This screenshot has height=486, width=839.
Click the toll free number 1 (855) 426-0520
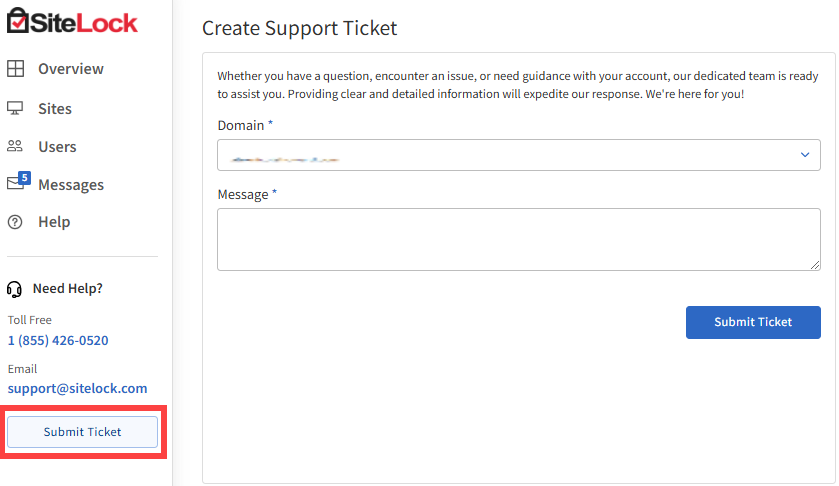tap(58, 340)
